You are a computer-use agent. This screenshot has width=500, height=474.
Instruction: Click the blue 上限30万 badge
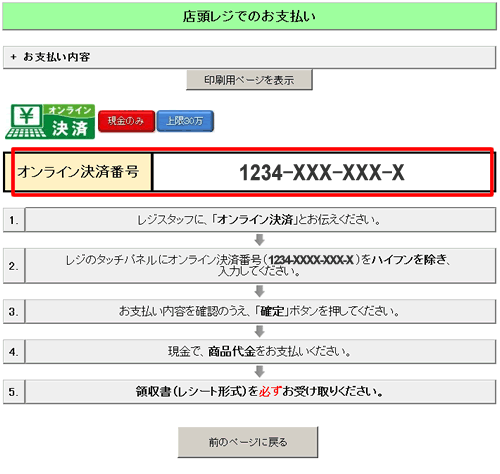185,121
